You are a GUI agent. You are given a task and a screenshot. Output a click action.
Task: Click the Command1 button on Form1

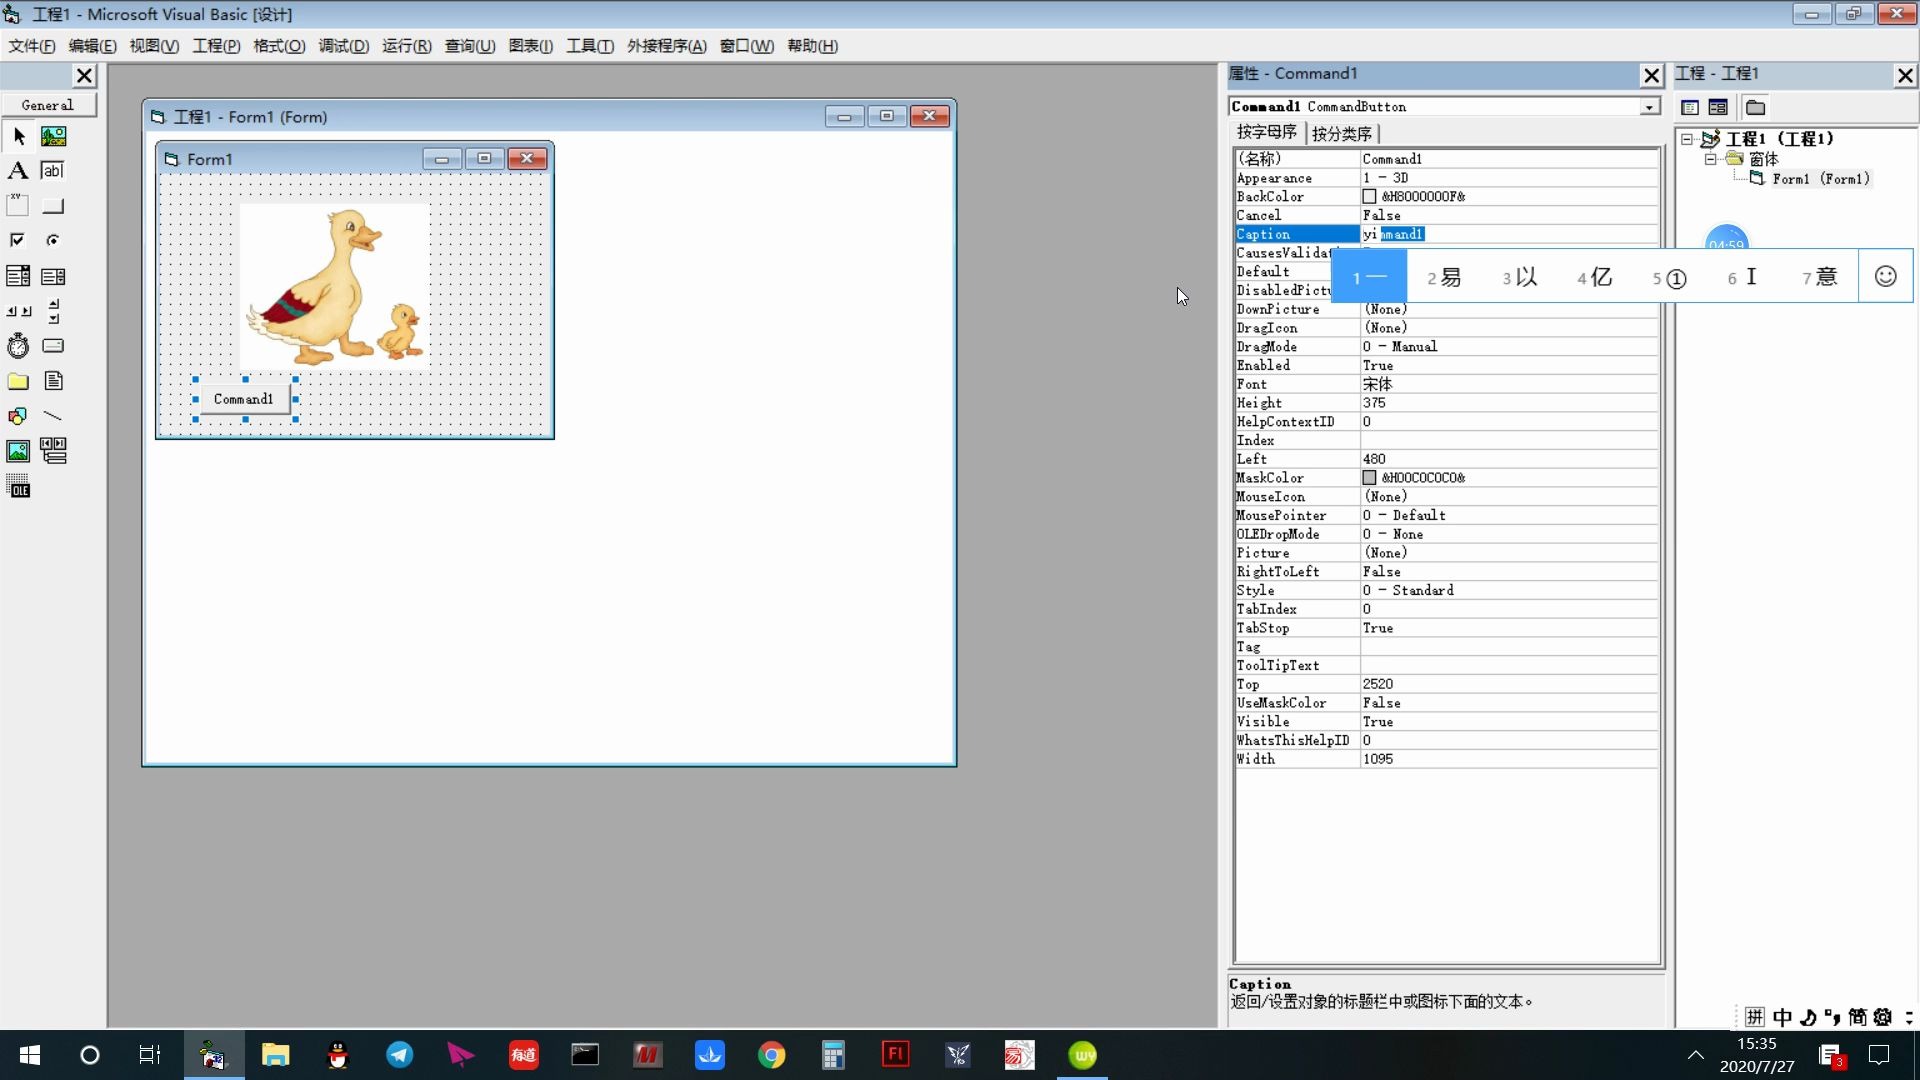pyautogui.click(x=243, y=399)
